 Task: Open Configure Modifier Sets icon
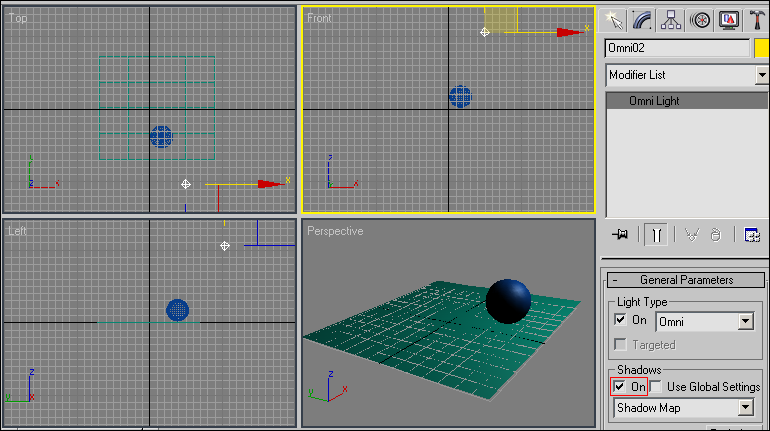752,234
